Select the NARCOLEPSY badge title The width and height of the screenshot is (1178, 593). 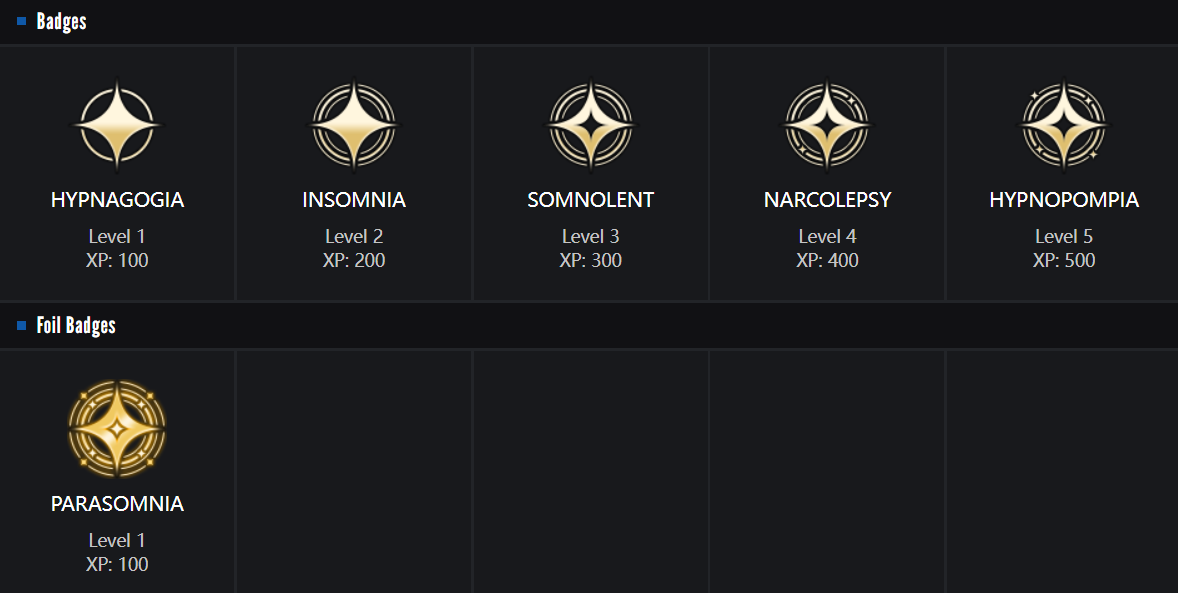(x=827, y=200)
